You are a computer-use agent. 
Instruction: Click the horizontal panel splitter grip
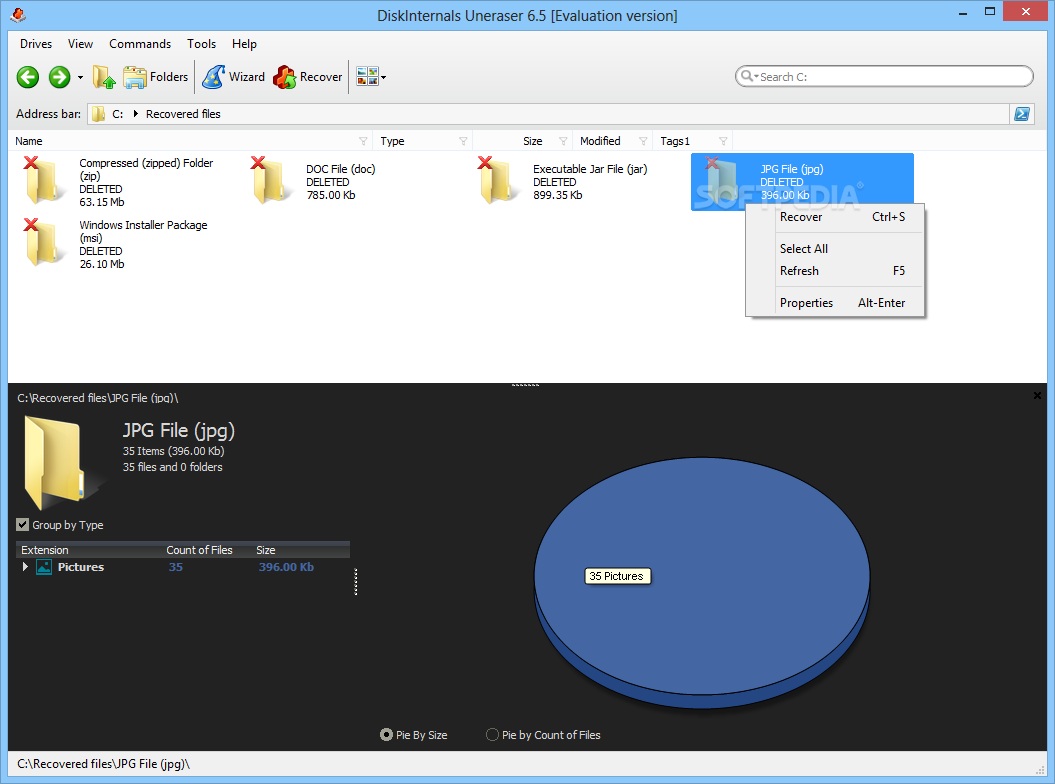point(525,385)
